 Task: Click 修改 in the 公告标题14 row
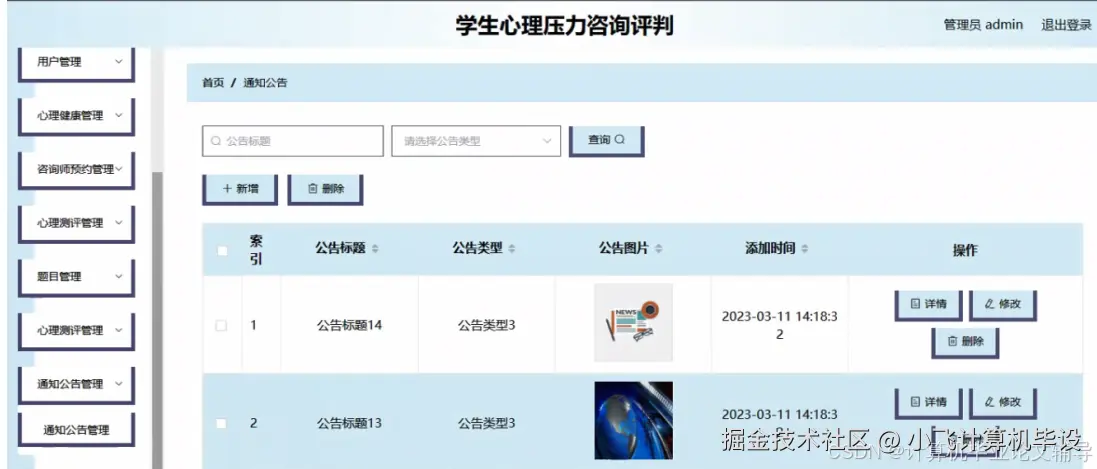(x=1003, y=304)
